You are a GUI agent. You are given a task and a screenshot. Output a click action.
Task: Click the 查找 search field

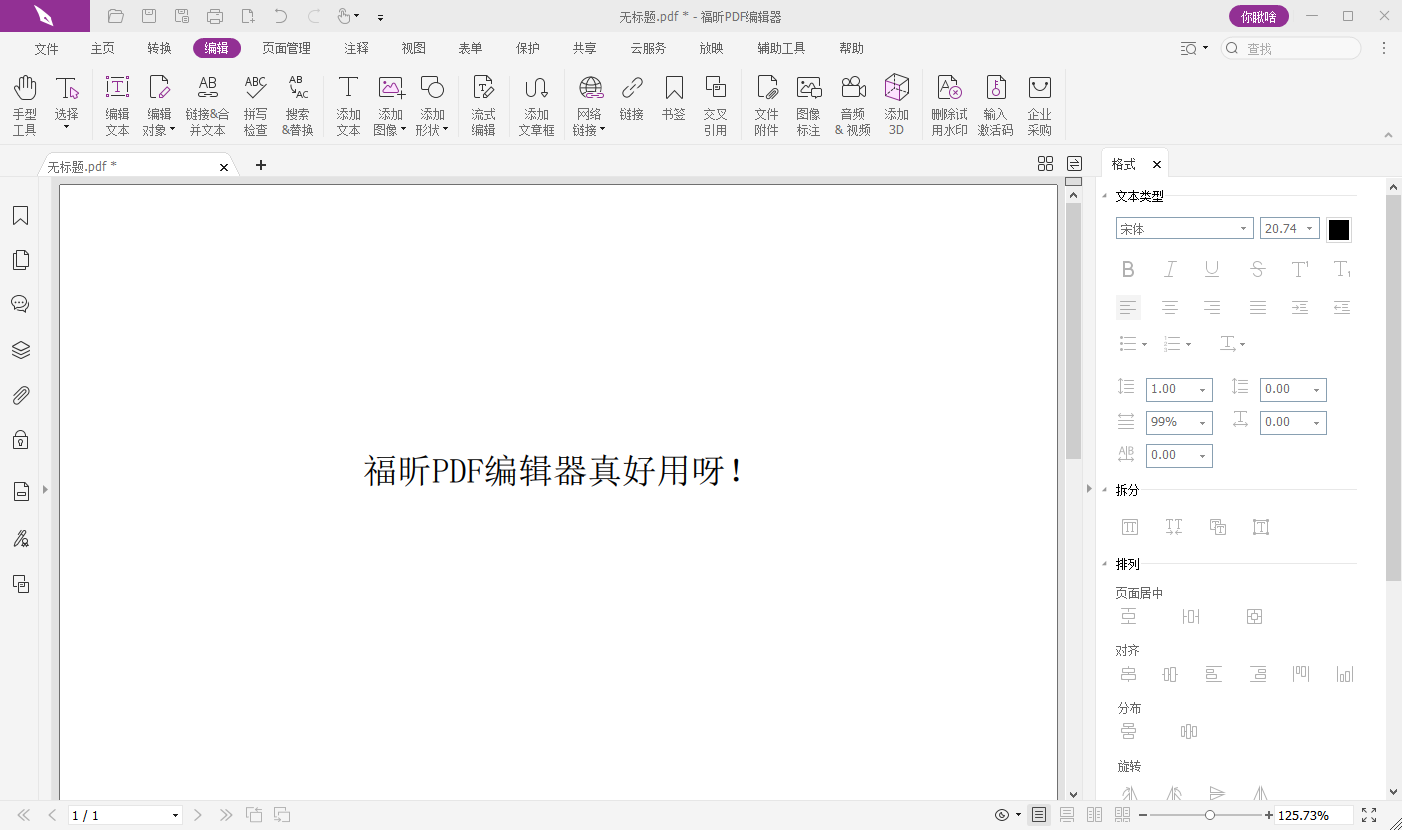point(1298,48)
